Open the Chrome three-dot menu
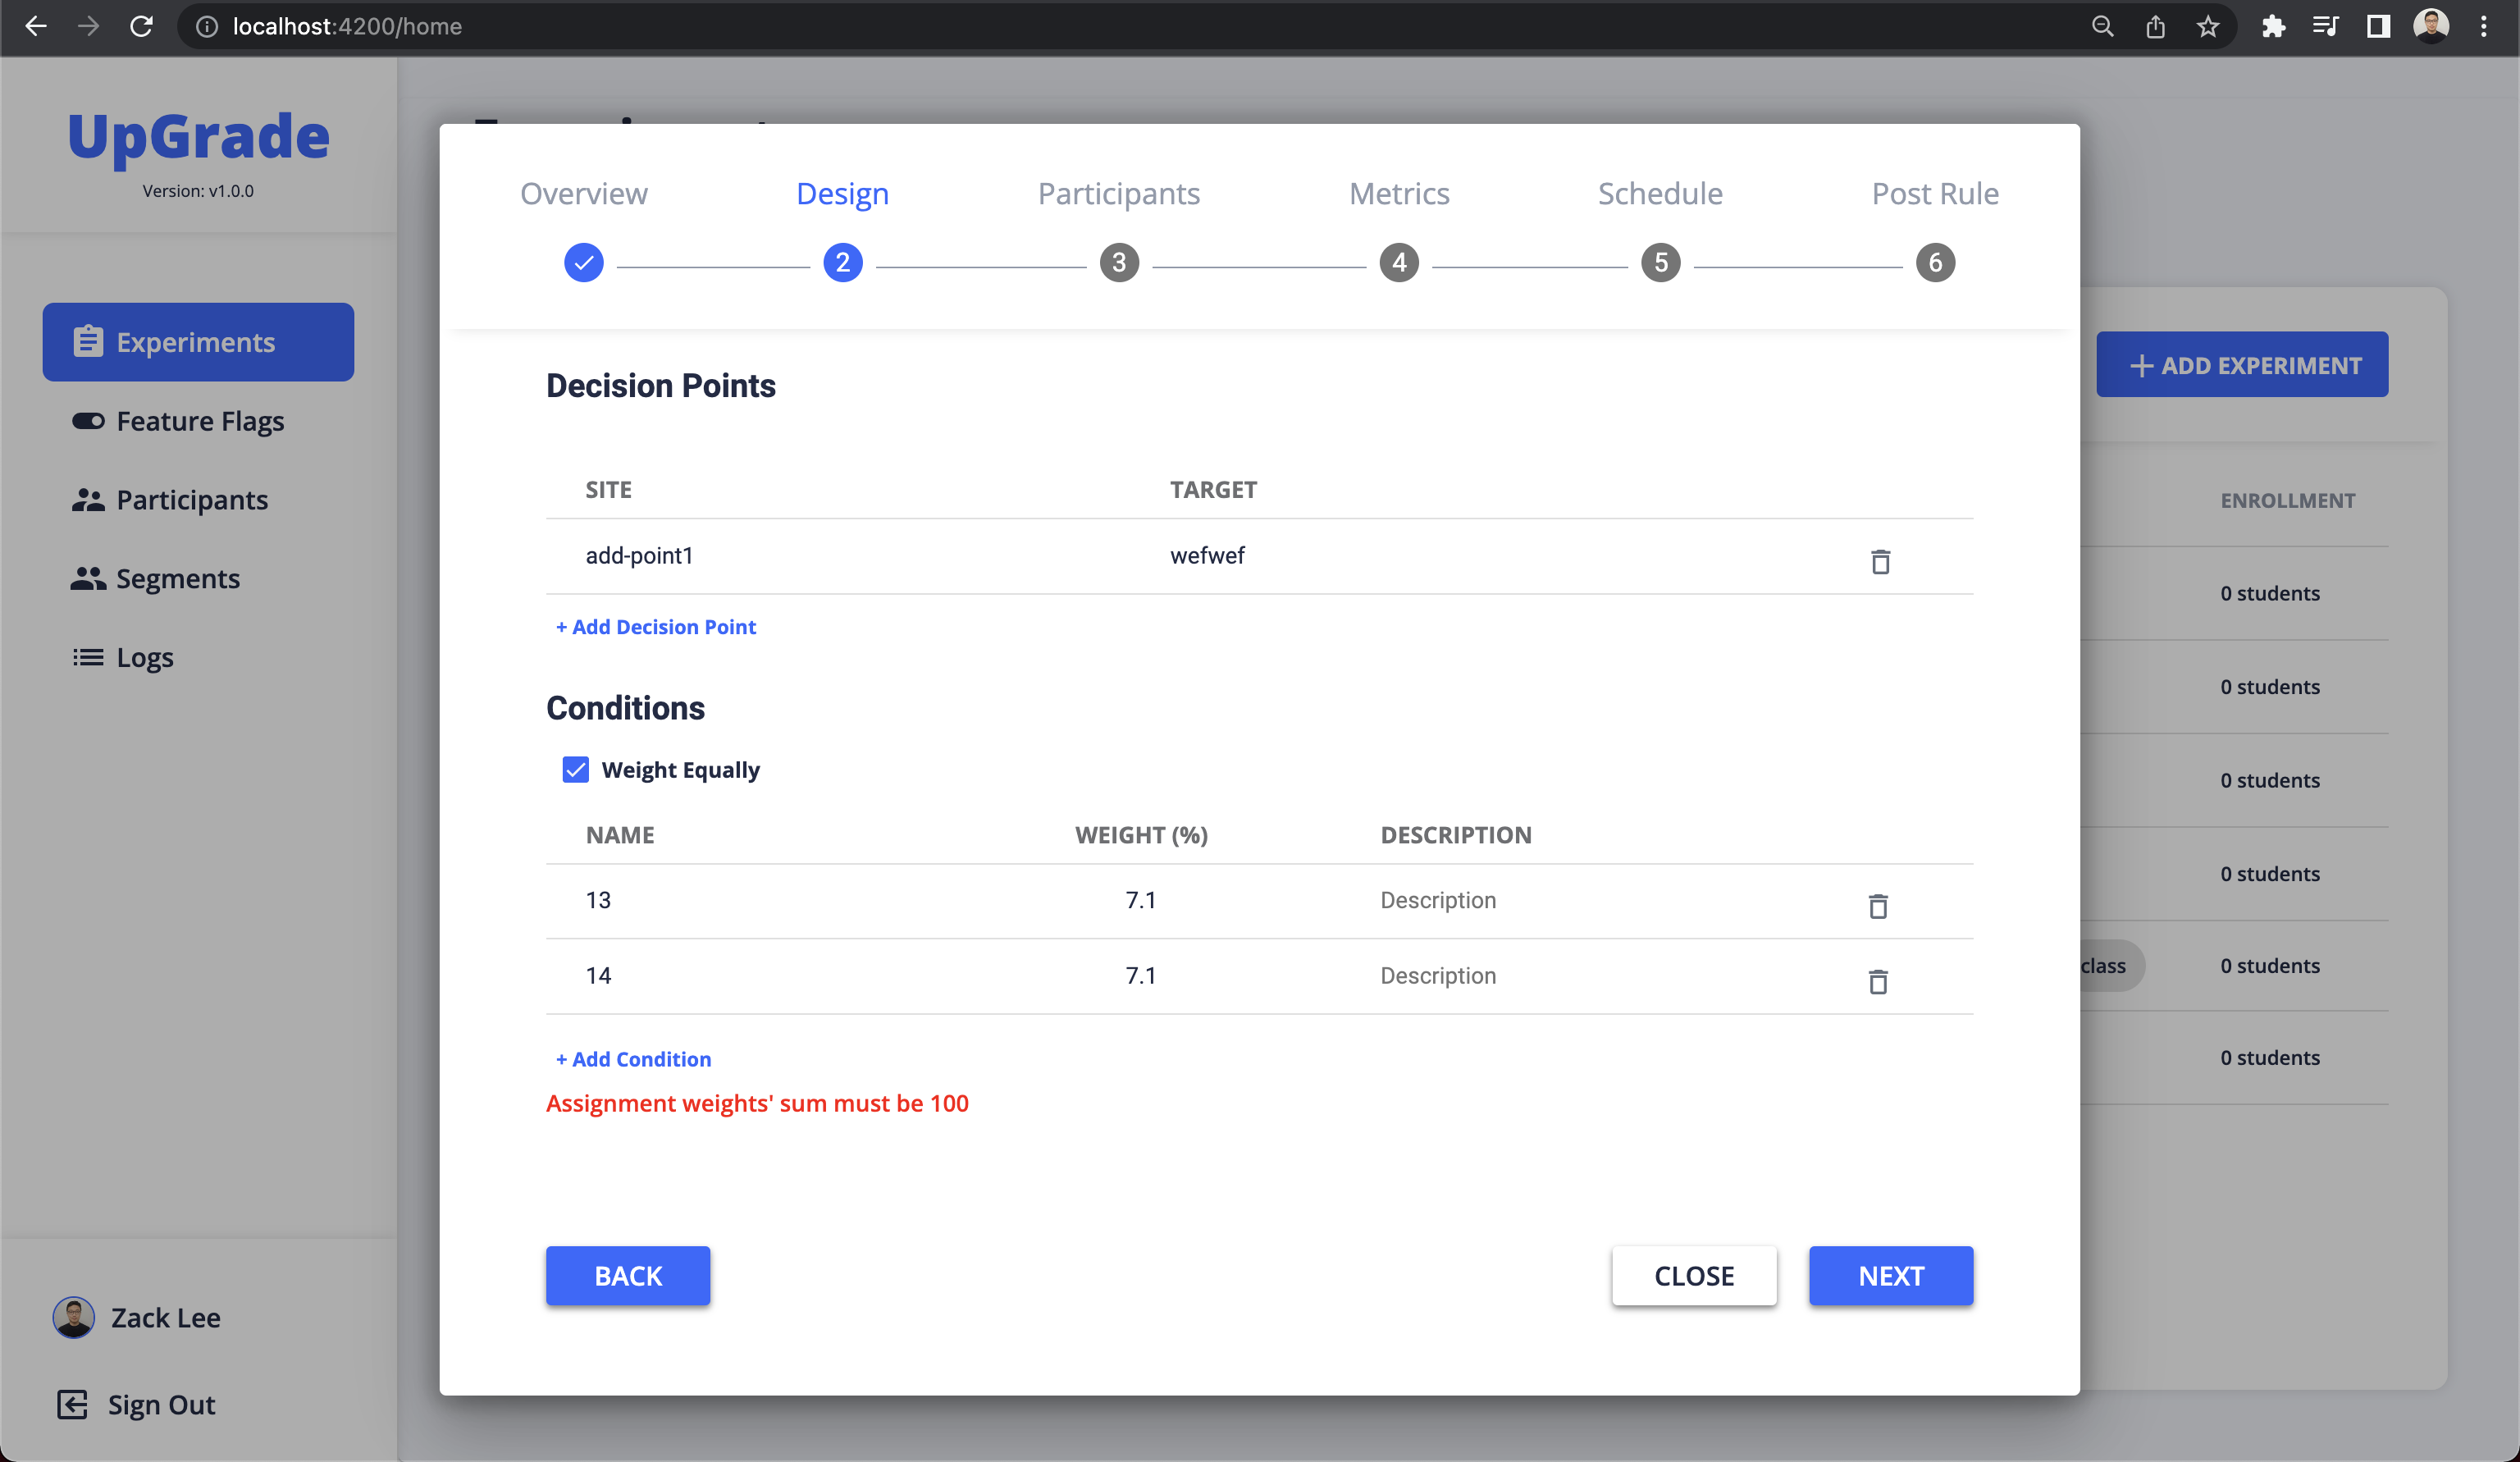 2484,27
